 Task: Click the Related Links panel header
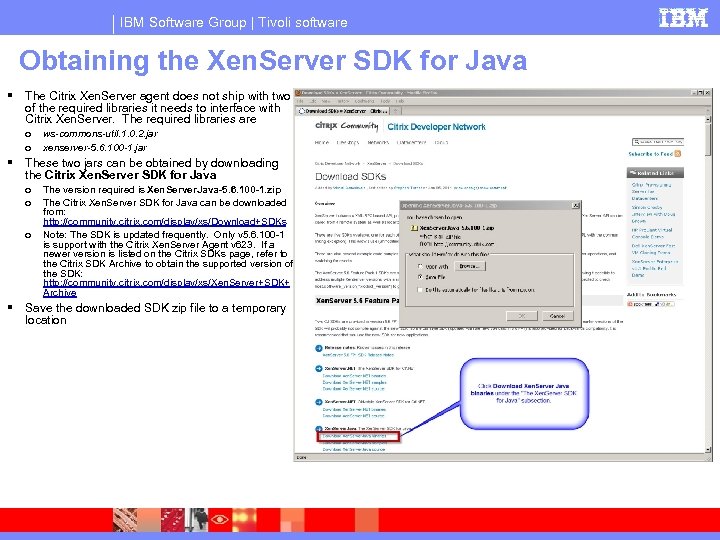click(655, 173)
